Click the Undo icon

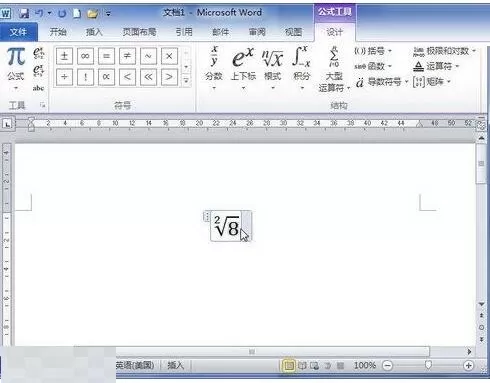[40, 13]
